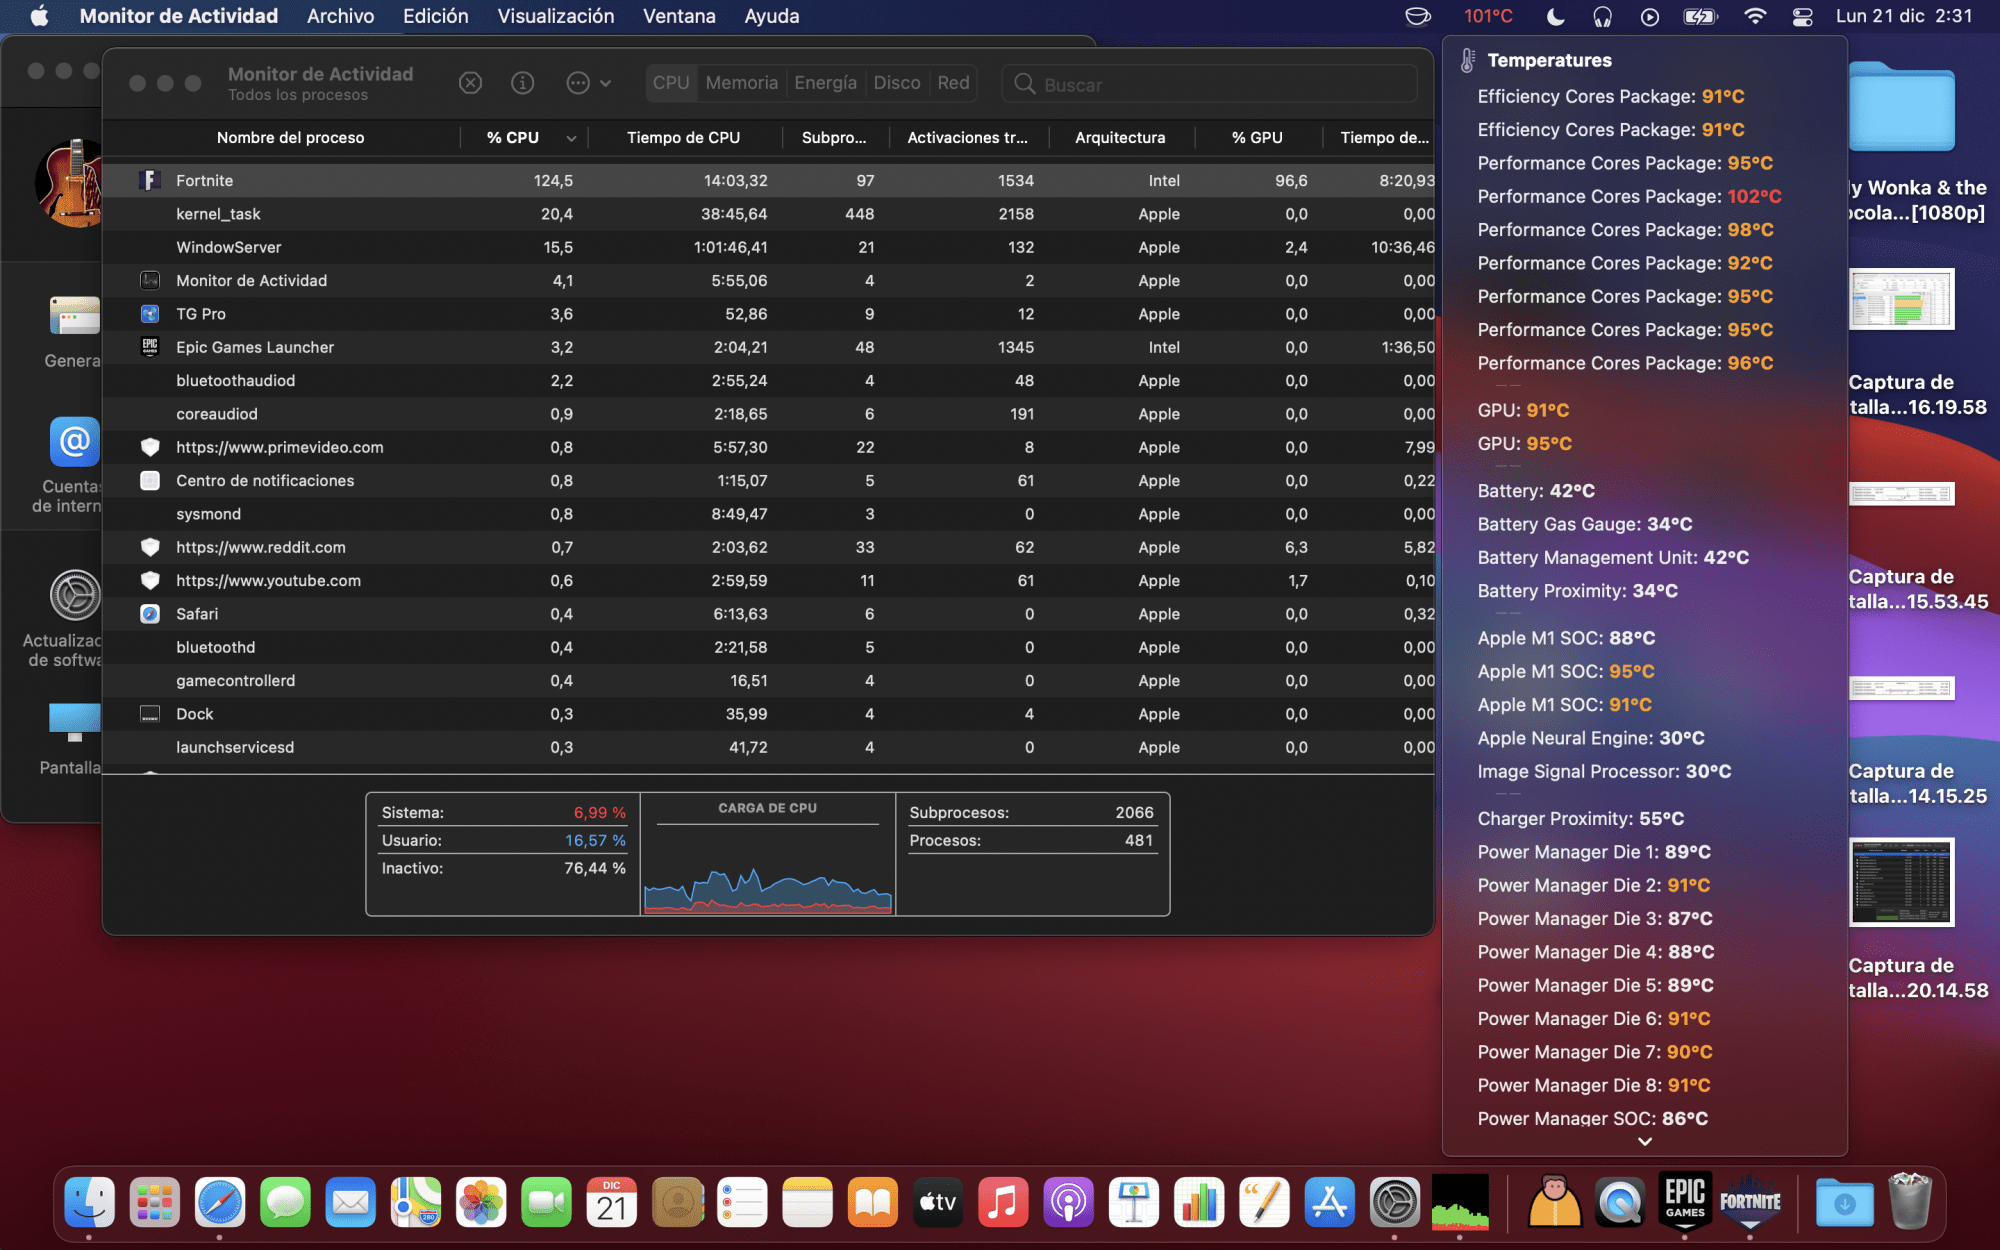The height and width of the screenshot is (1250, 2000).
Task: Click the CPU history graph icon in the Dock
Action: (1462, 1202)
